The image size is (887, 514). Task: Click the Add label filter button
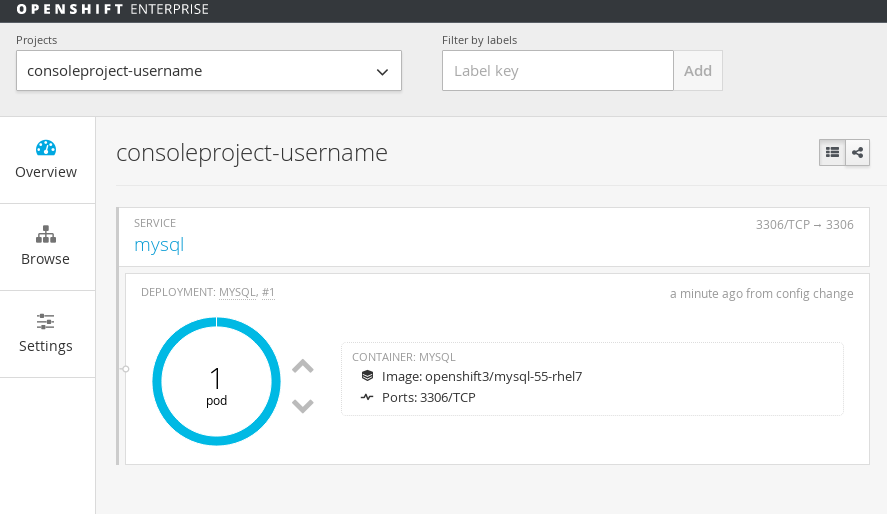(x=697, y=71)
